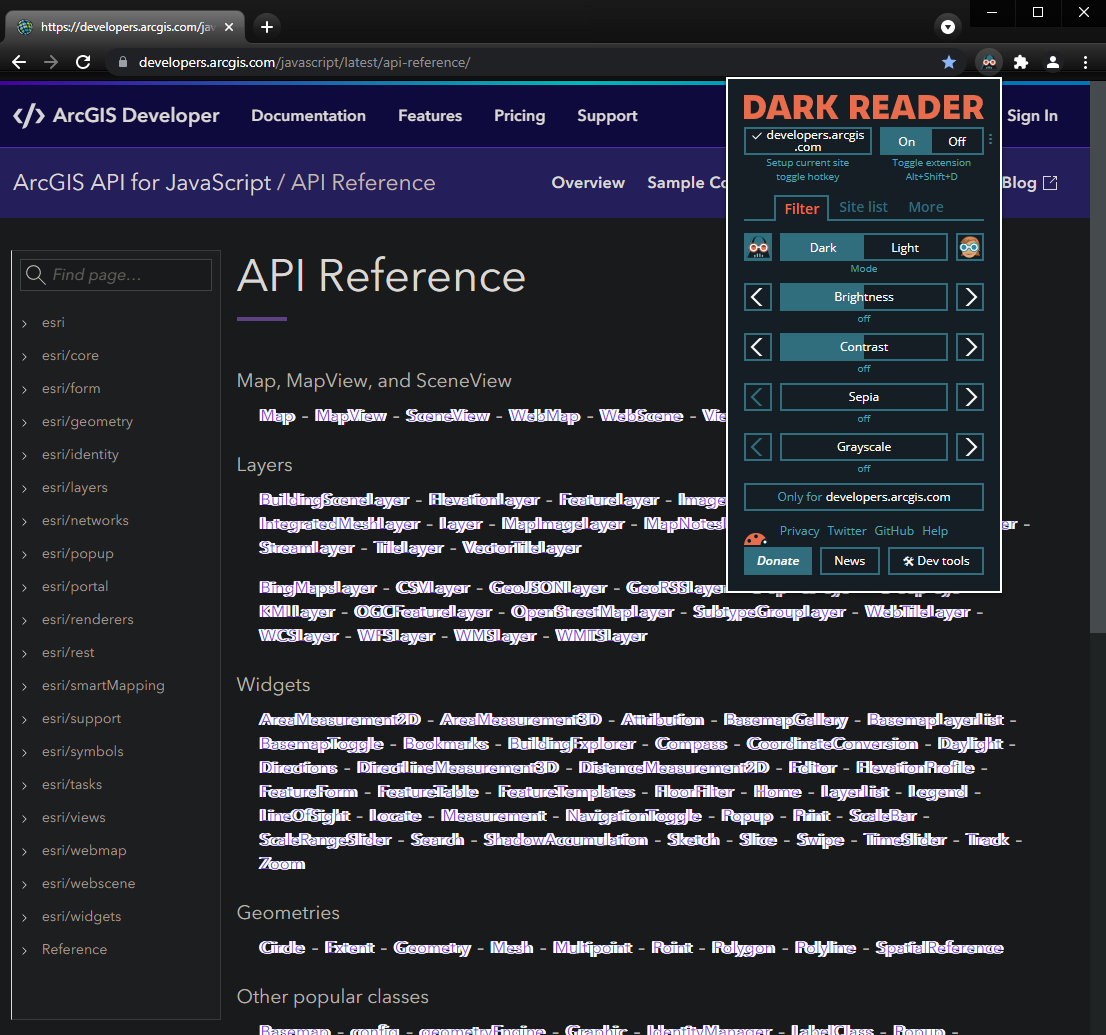Open the Dark Reader GitHub link

[x=894, y=531]
